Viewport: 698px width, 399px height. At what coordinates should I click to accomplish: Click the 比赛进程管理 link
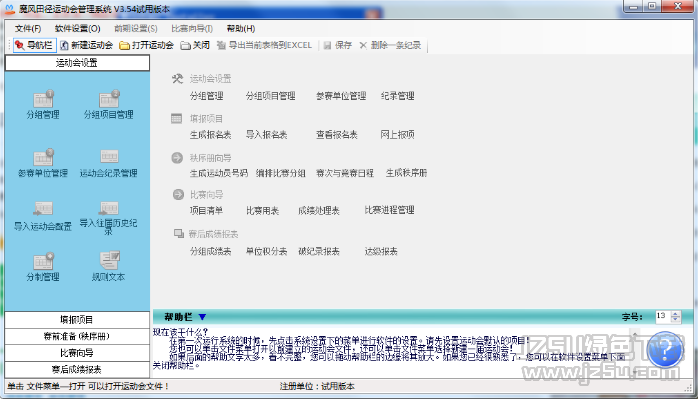(390, 210)
